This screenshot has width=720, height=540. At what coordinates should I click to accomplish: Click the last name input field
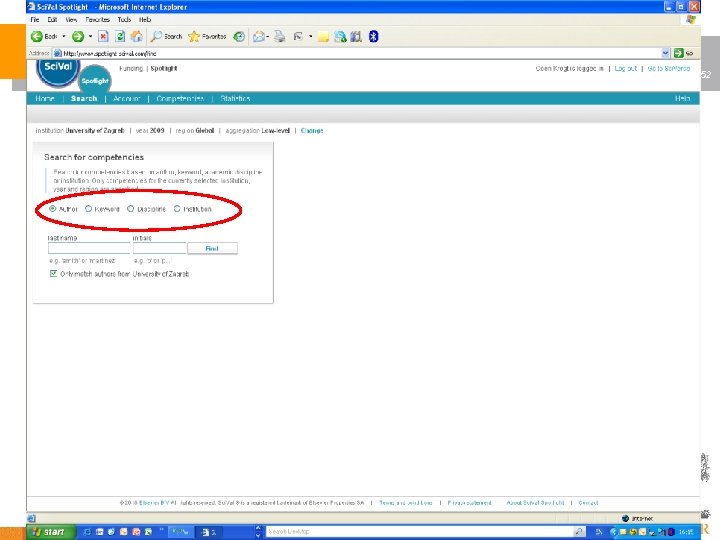tap(89, 248)
